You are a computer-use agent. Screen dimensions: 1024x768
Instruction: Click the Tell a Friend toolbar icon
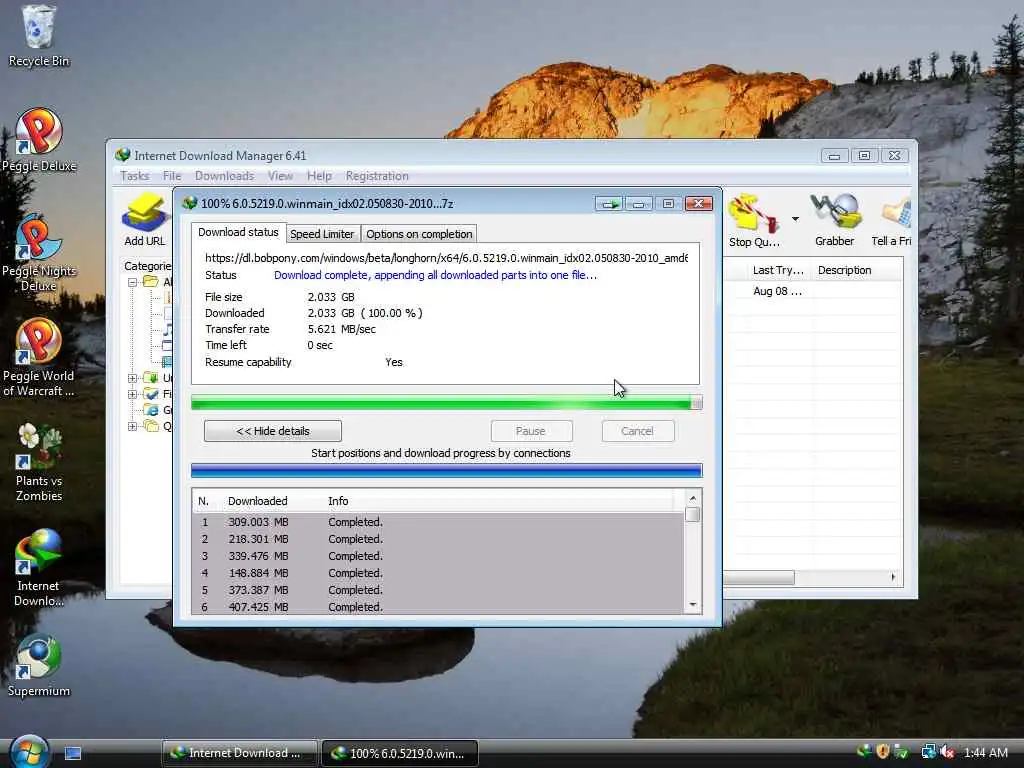[x=893, y=220]
